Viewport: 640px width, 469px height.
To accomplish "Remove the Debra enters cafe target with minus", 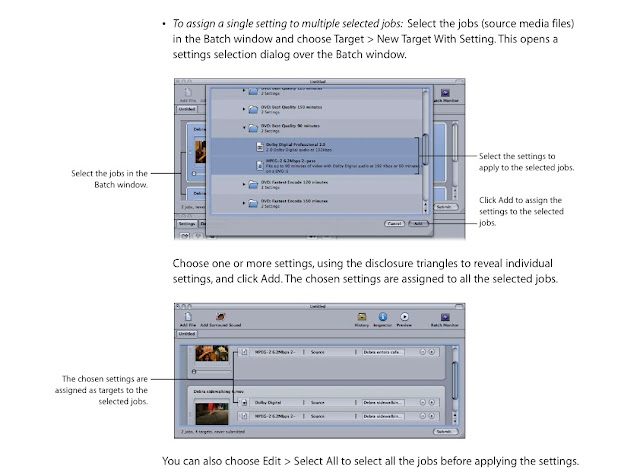I will click(x=423, y=351).
